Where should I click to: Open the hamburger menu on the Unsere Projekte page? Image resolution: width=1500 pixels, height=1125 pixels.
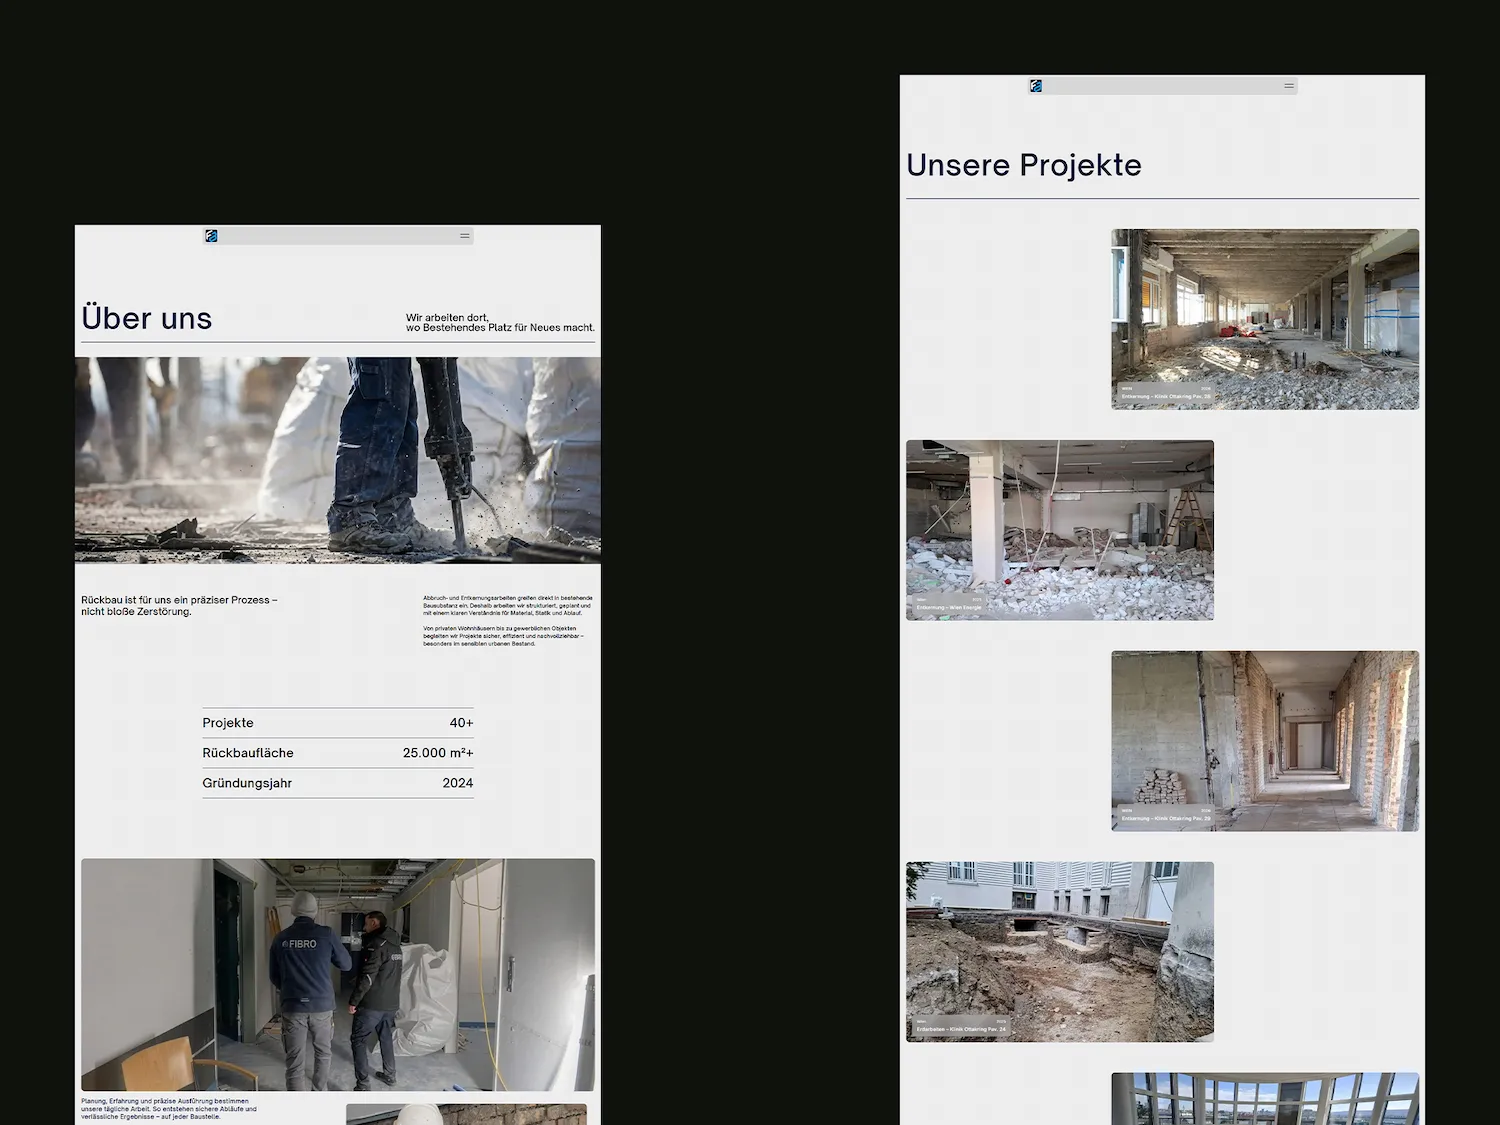click(1289, 86)
